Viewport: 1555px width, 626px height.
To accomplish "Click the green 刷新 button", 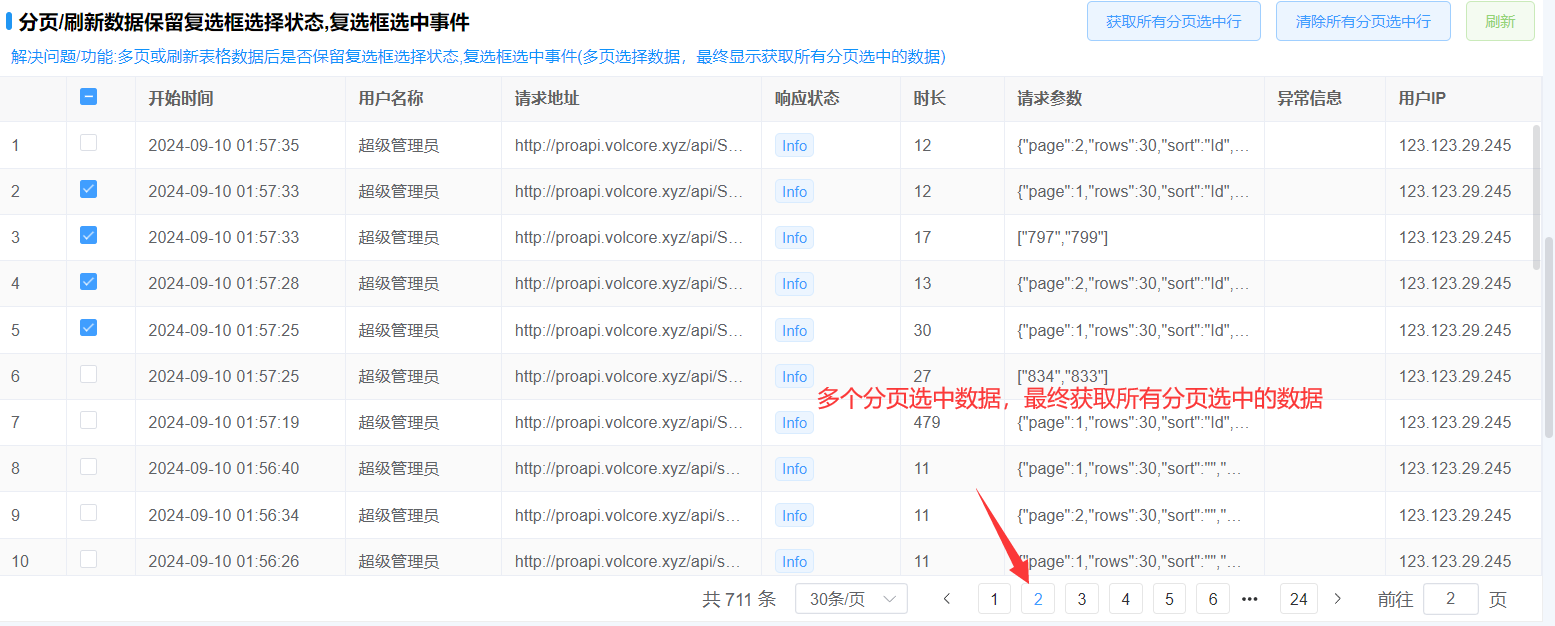I will tap(1500, 21).
